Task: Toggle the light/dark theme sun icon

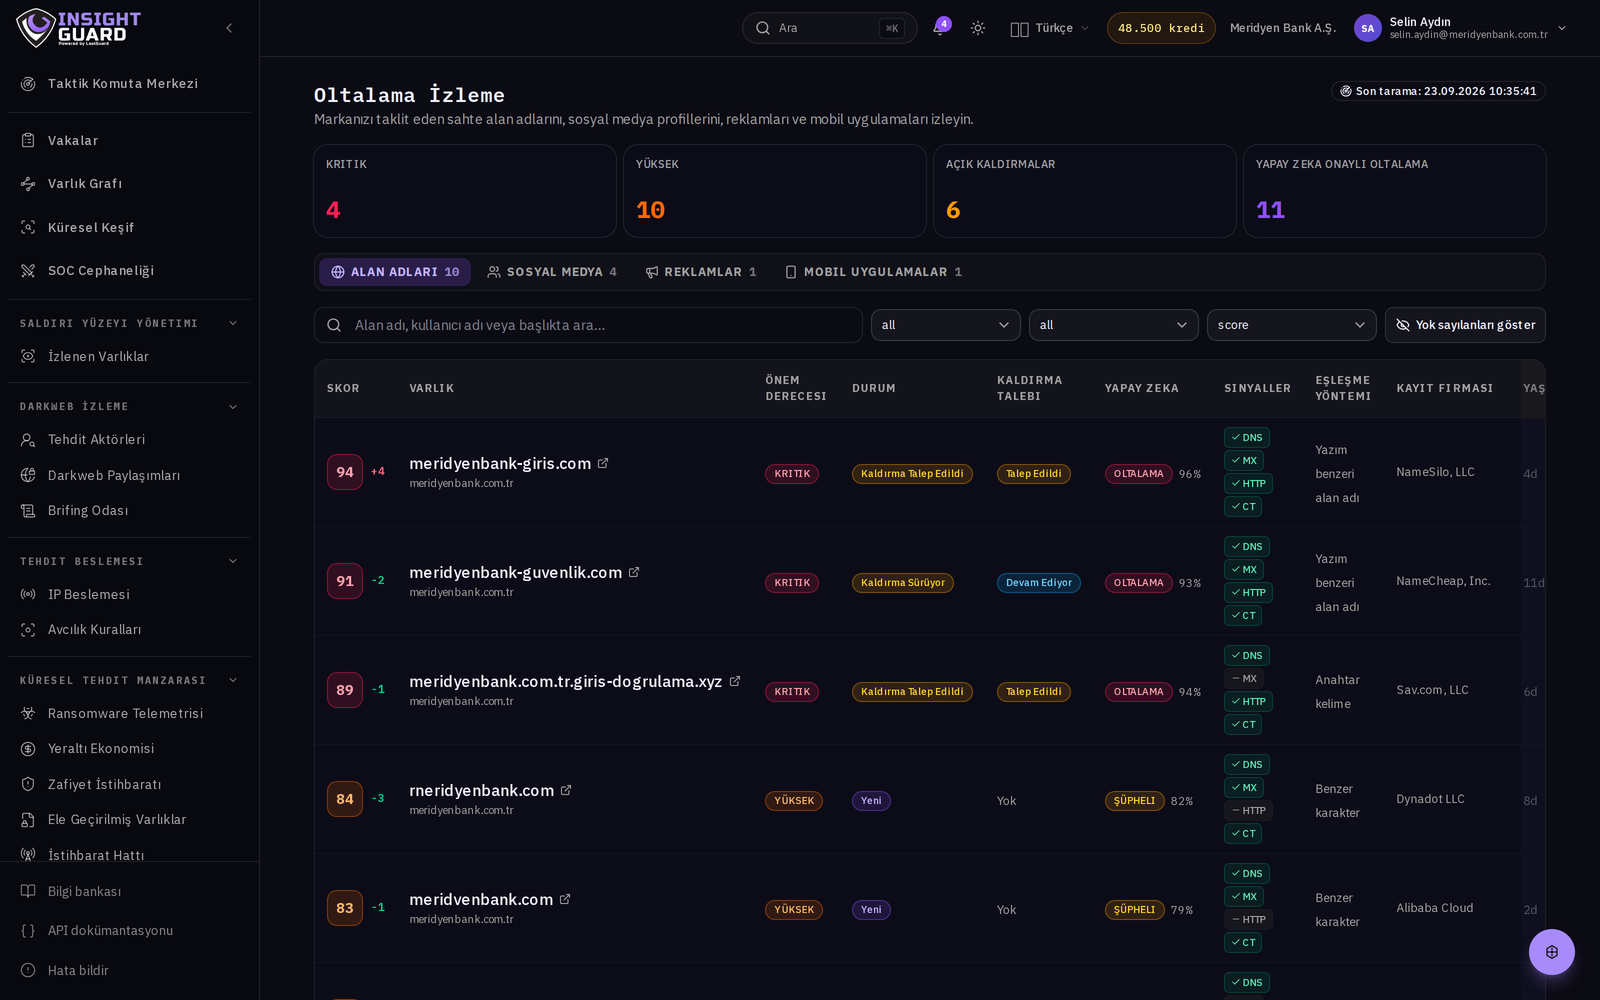Action: 978,28
